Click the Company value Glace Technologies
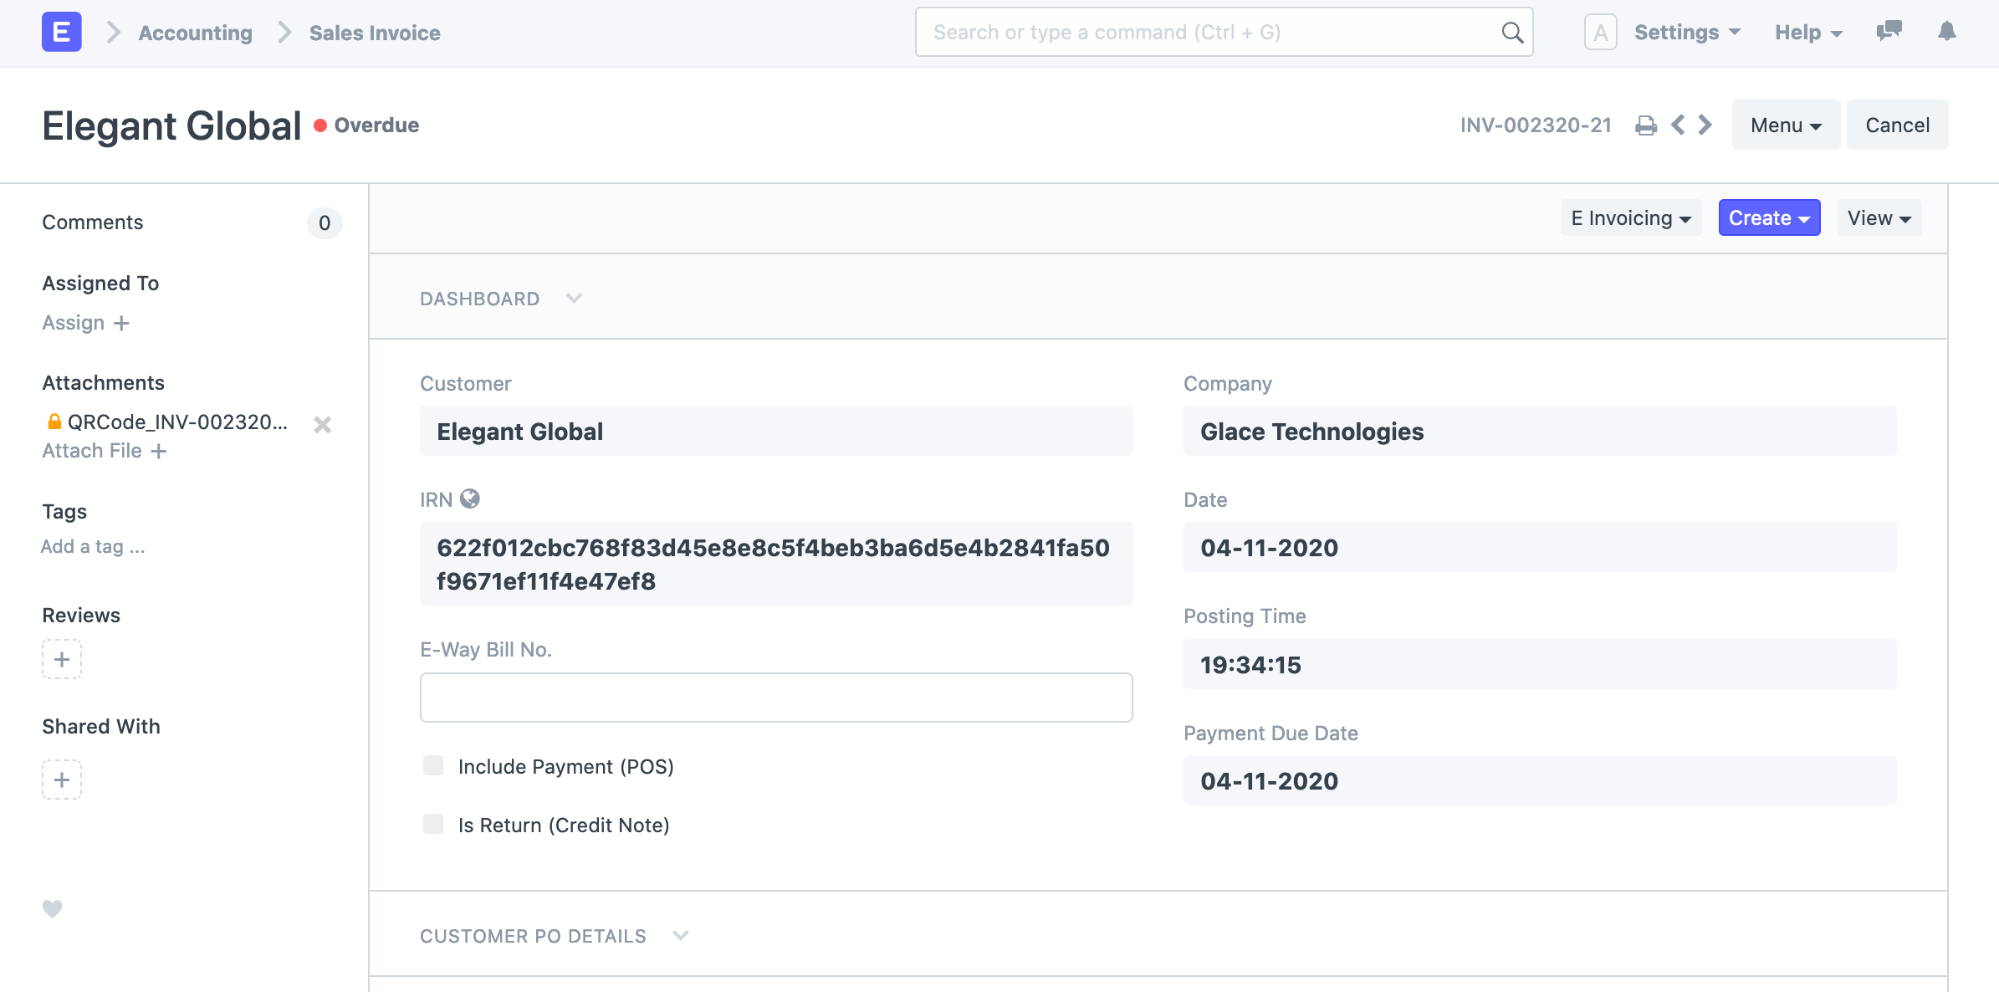 [x=1540, y=431]
